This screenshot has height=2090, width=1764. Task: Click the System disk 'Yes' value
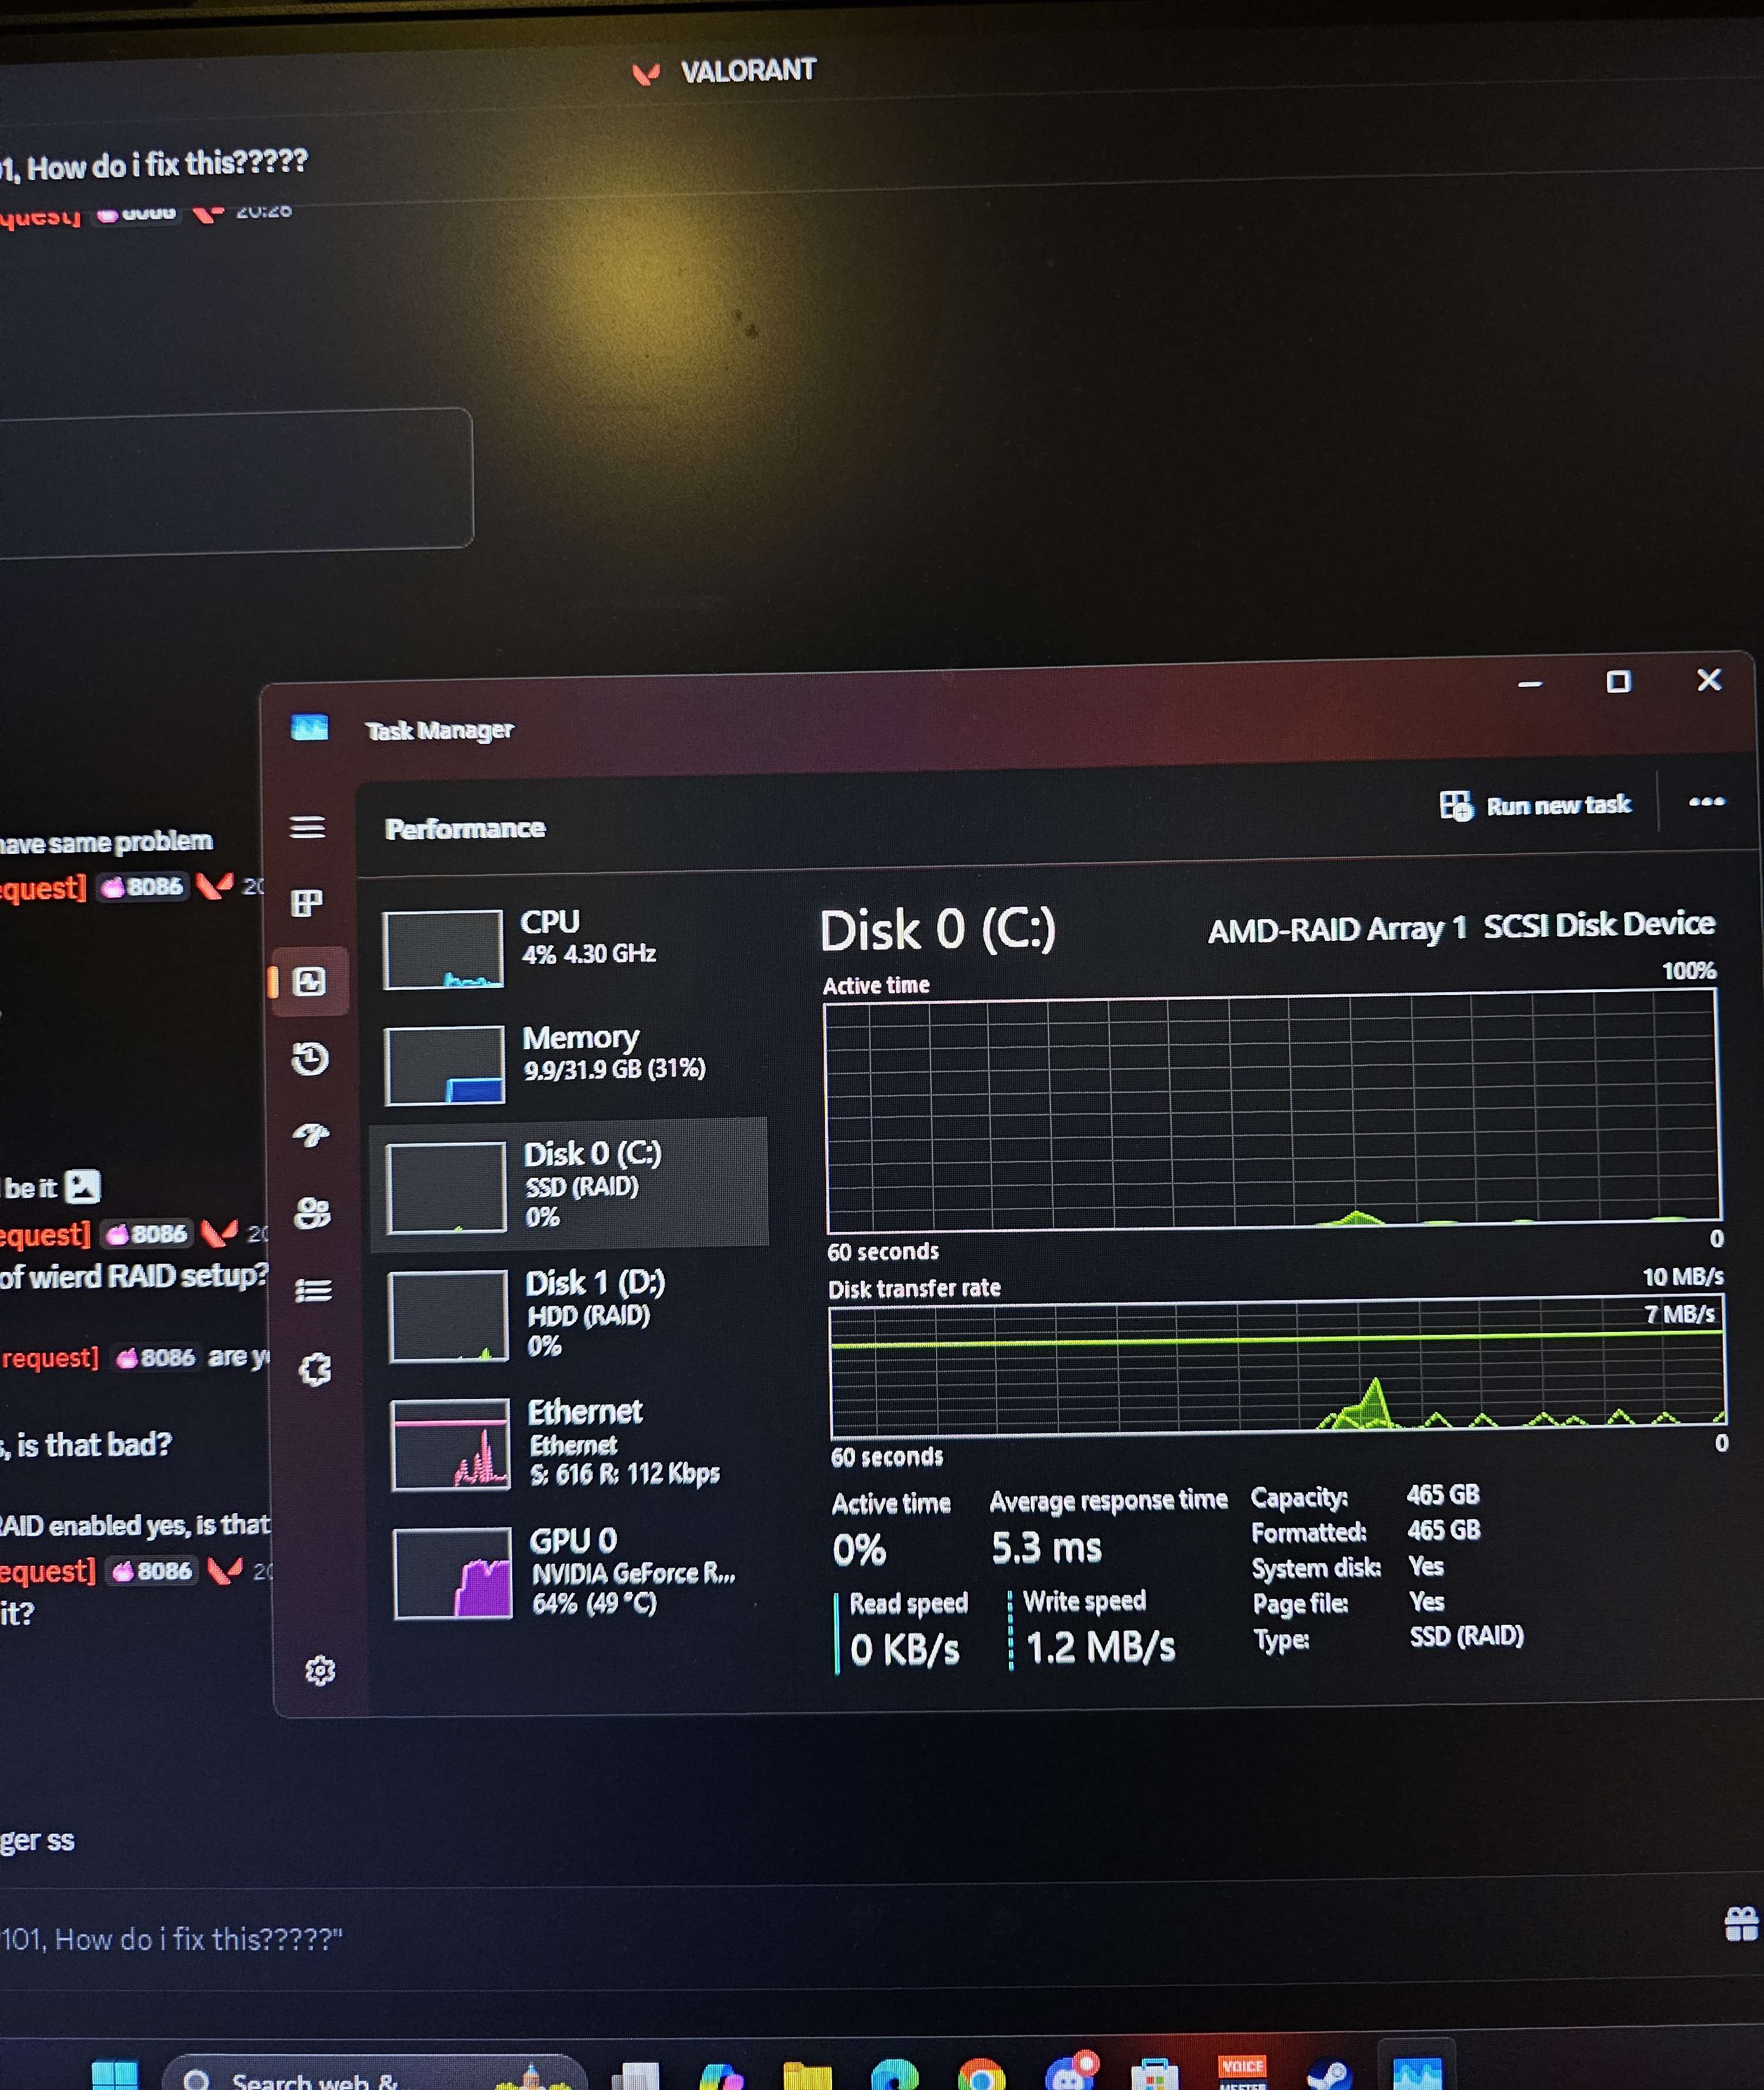tap(1426, 1566)
